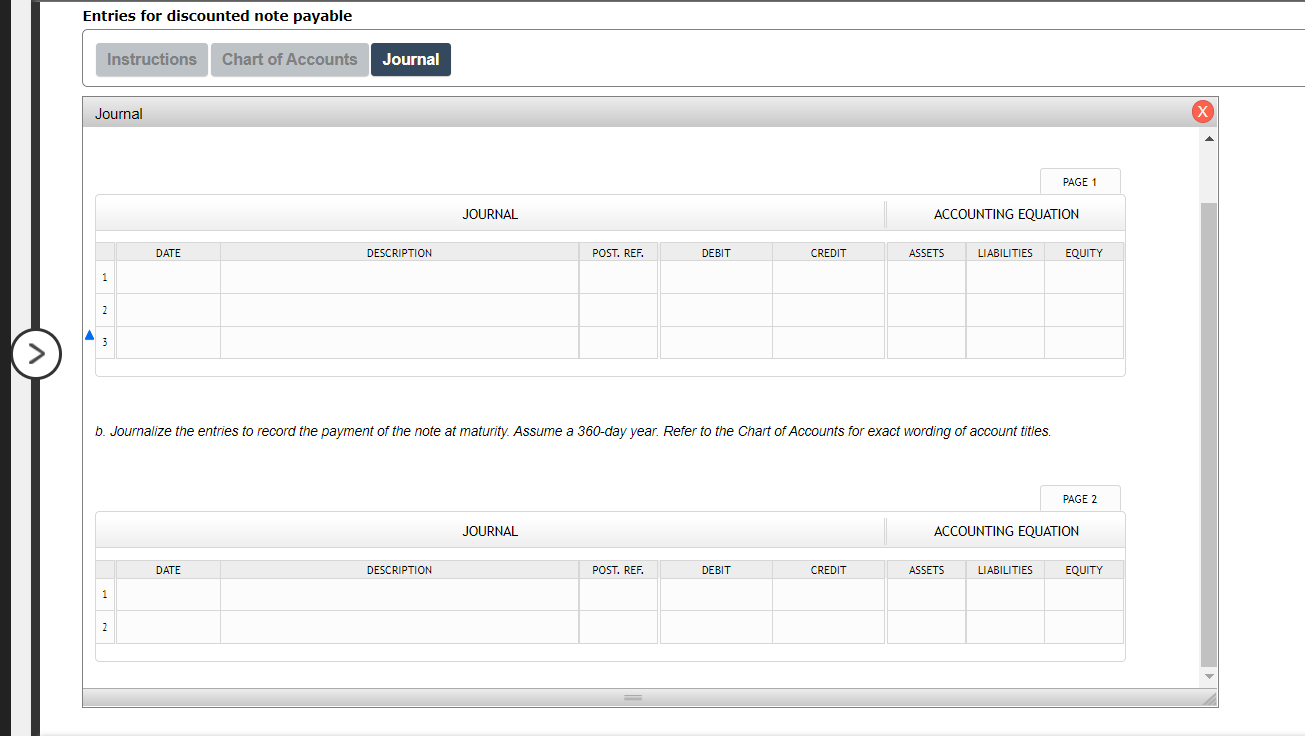This screenshot has height=736, width=1305.
Task: Click the PAGE 1 label
Action: point(1080,181)
